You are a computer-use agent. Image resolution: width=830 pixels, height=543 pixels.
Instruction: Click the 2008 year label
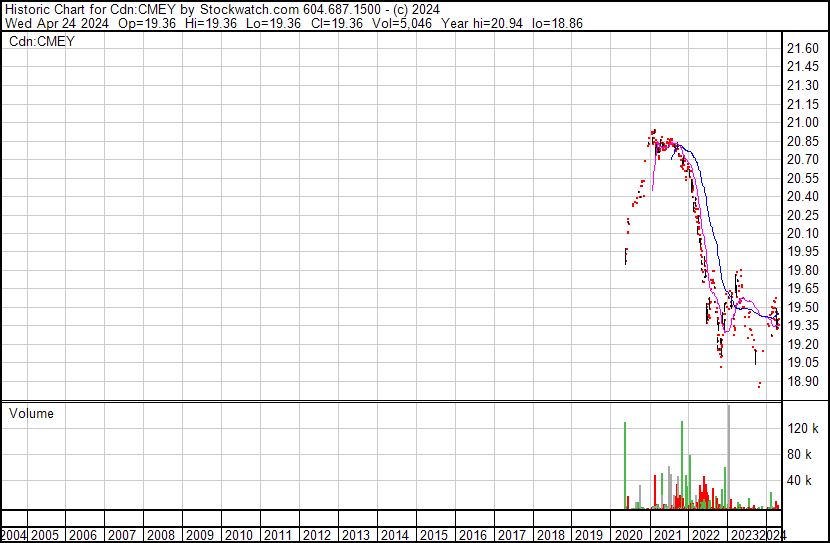pos(161,535)
